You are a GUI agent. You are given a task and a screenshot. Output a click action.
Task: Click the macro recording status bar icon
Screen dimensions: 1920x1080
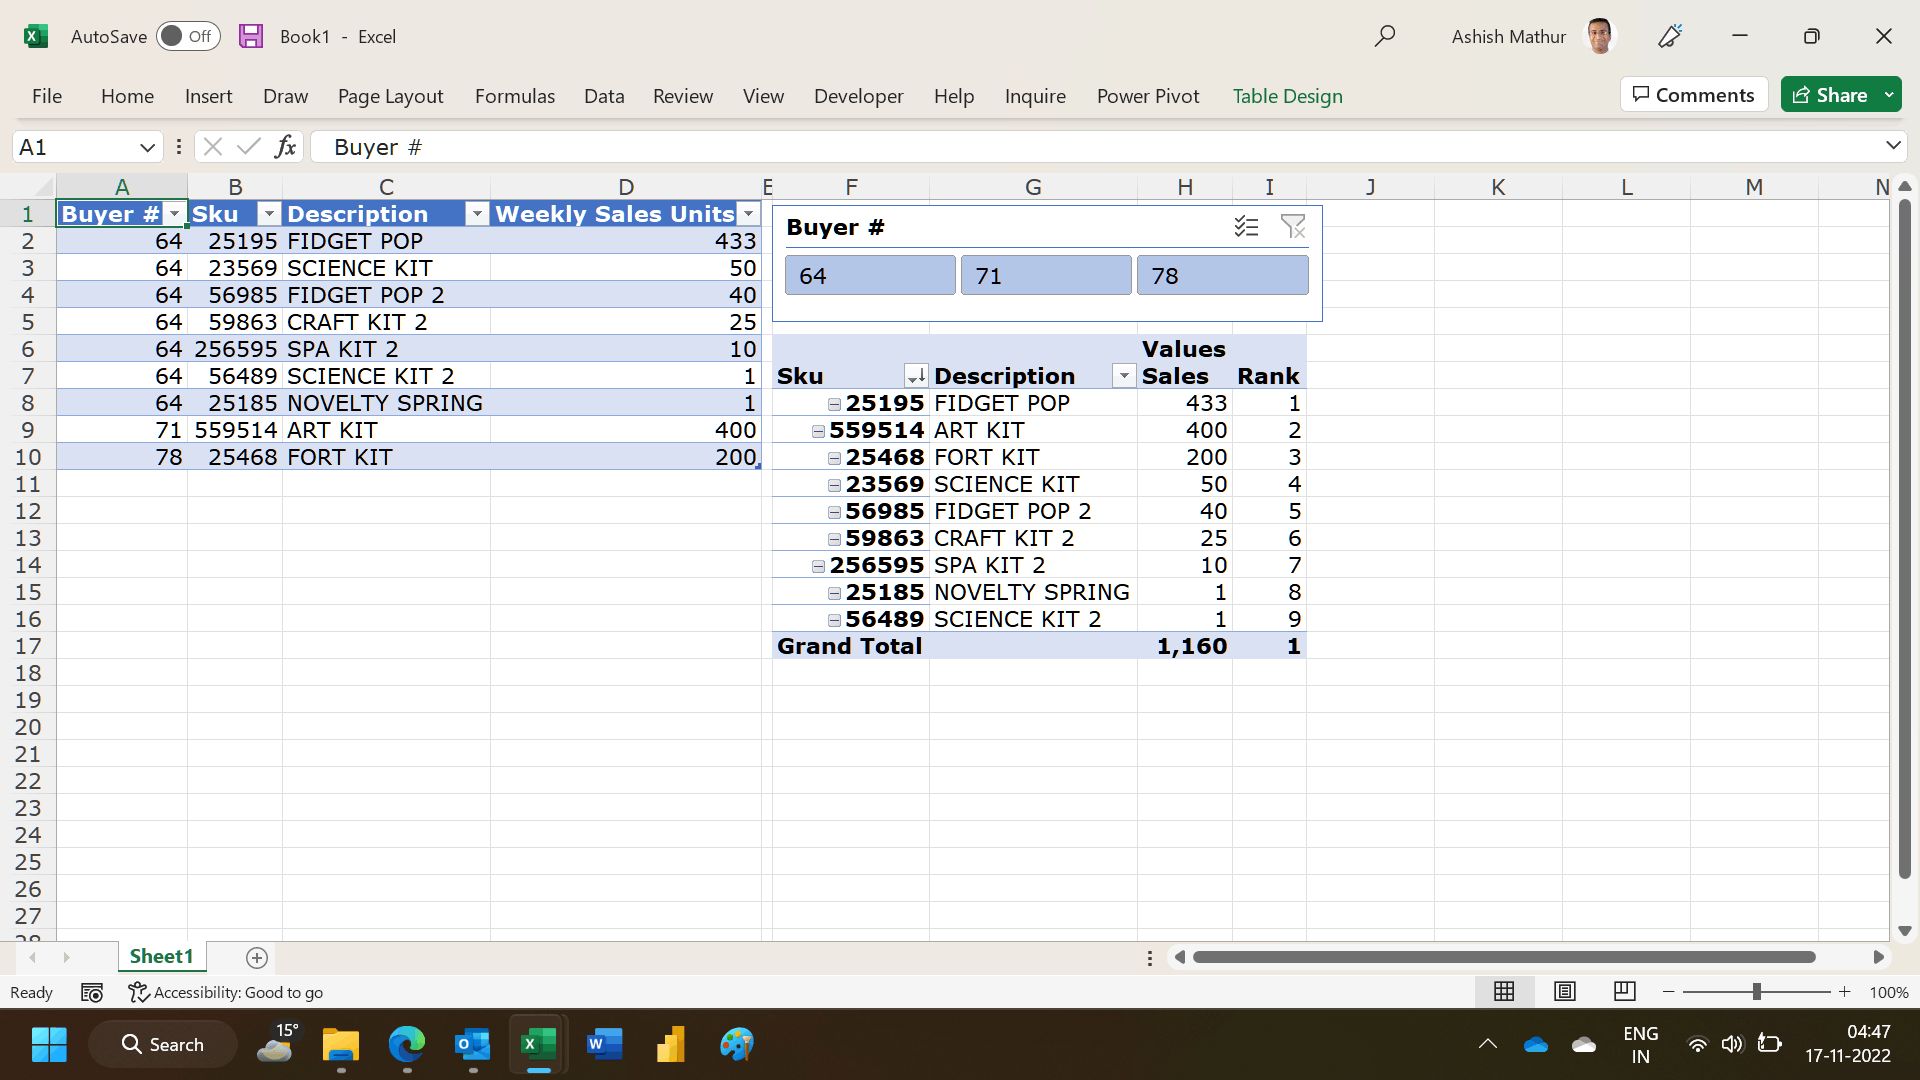[92, 992]
